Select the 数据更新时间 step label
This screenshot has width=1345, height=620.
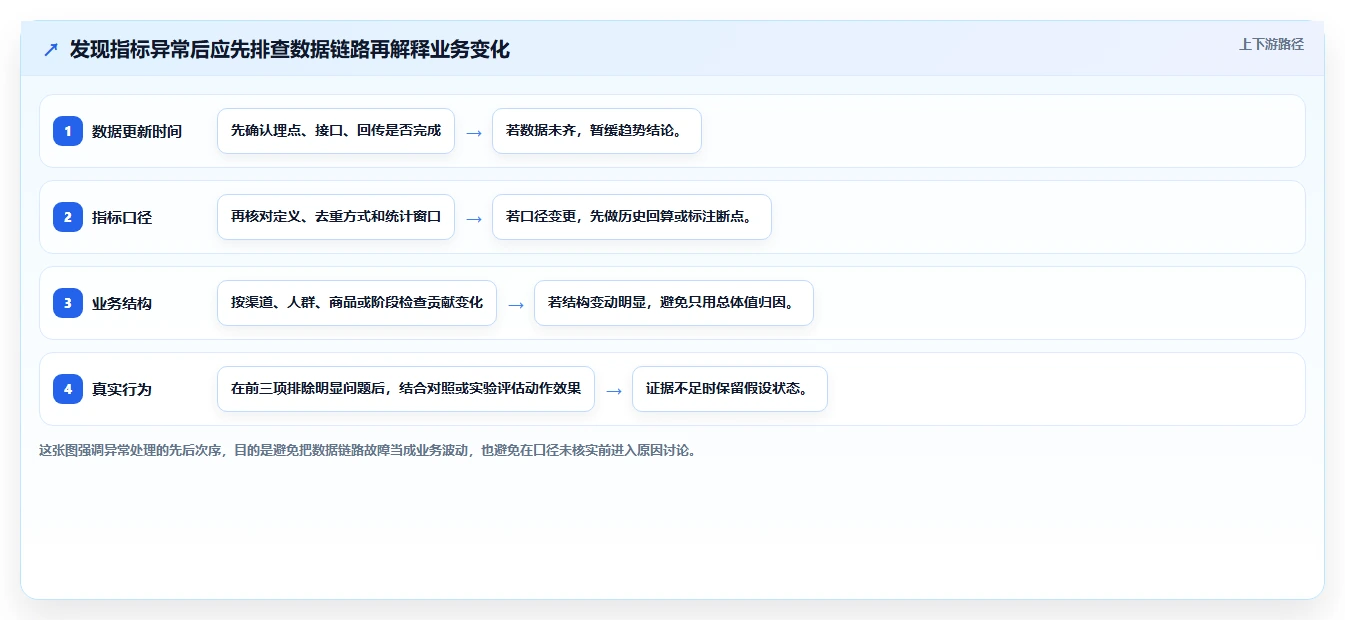[x=137, y=131]
